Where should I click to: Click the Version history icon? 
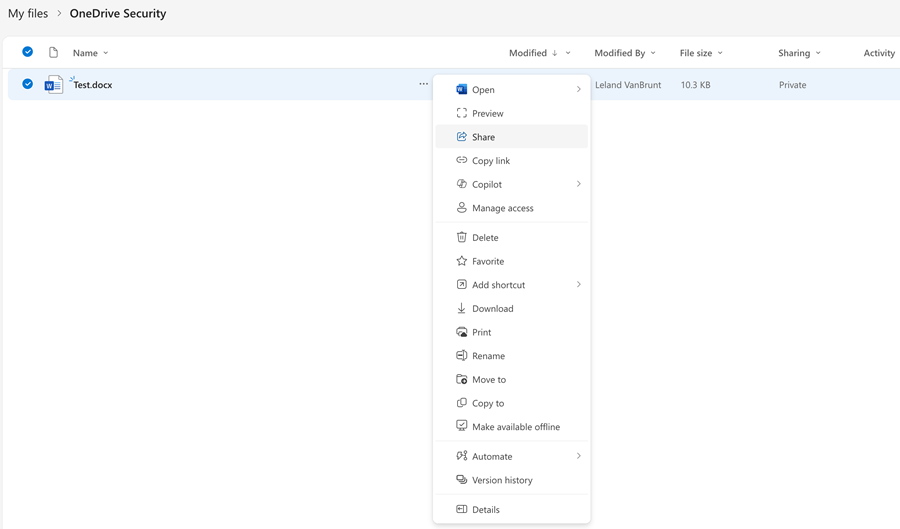point(461,480)
